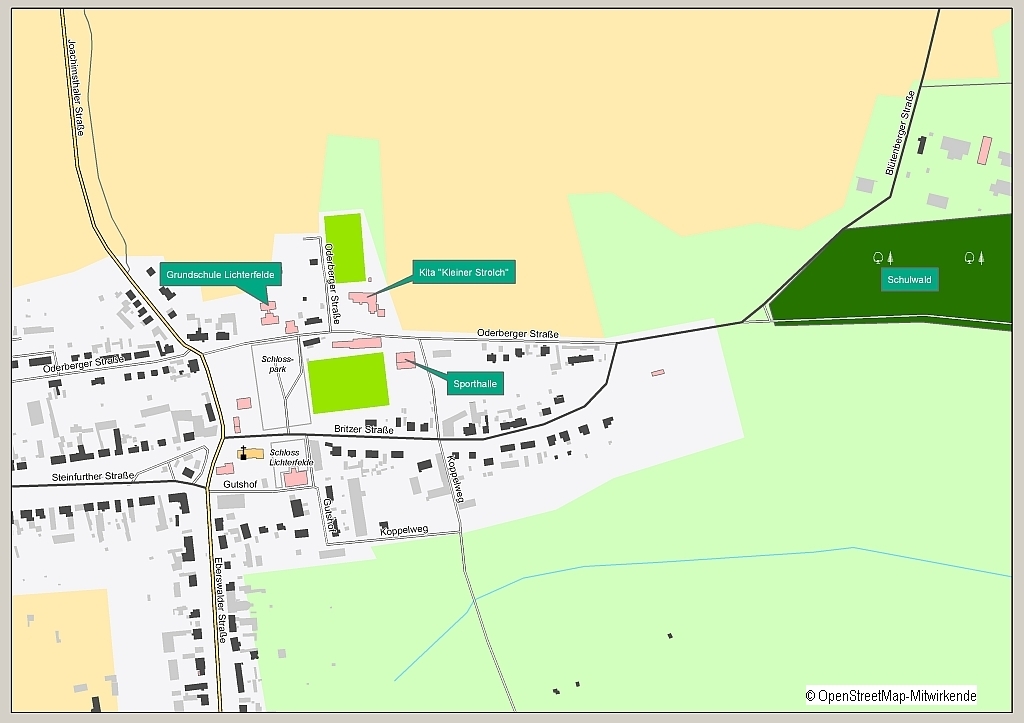Click the Joachimsthaler Straße street name
The image size is (1024, 723).
[x=76, y=88]
